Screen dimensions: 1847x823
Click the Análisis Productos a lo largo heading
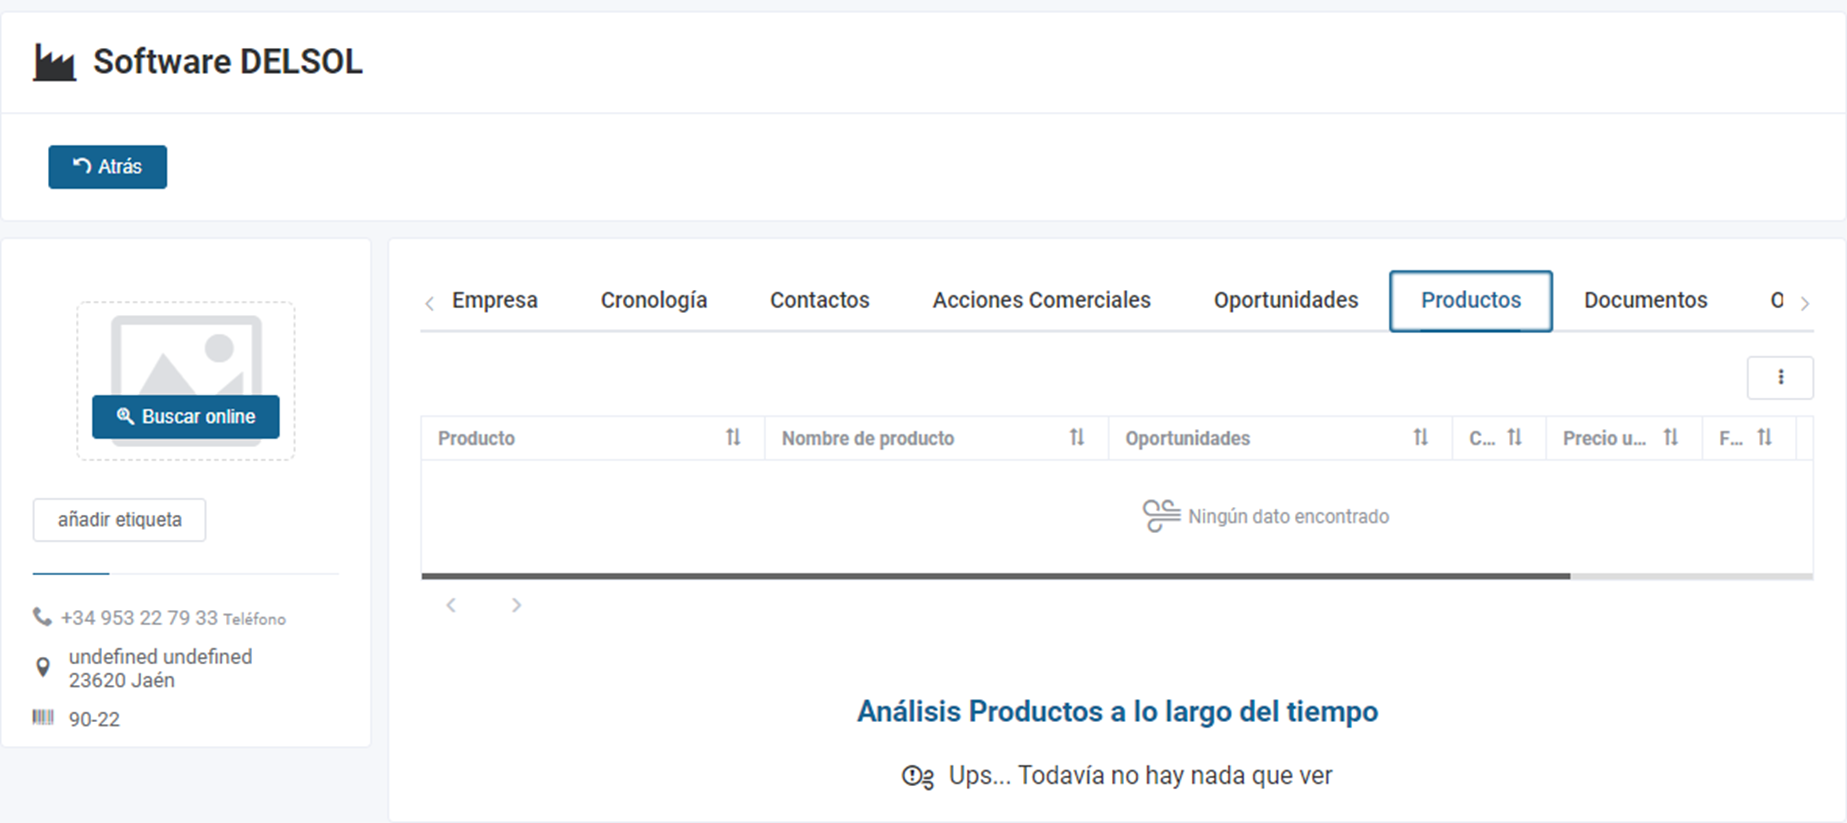[1118, 712]
